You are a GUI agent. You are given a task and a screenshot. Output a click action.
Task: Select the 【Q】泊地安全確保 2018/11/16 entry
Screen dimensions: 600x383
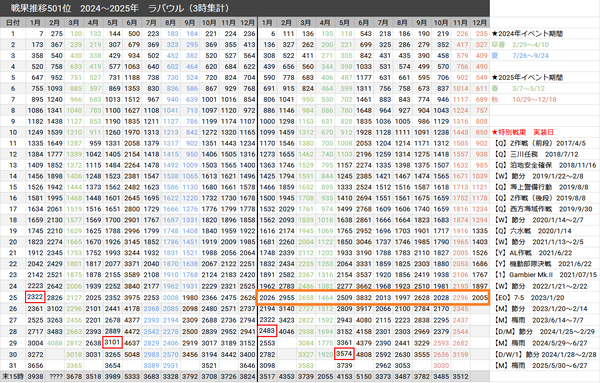click(x=544, y=165)
